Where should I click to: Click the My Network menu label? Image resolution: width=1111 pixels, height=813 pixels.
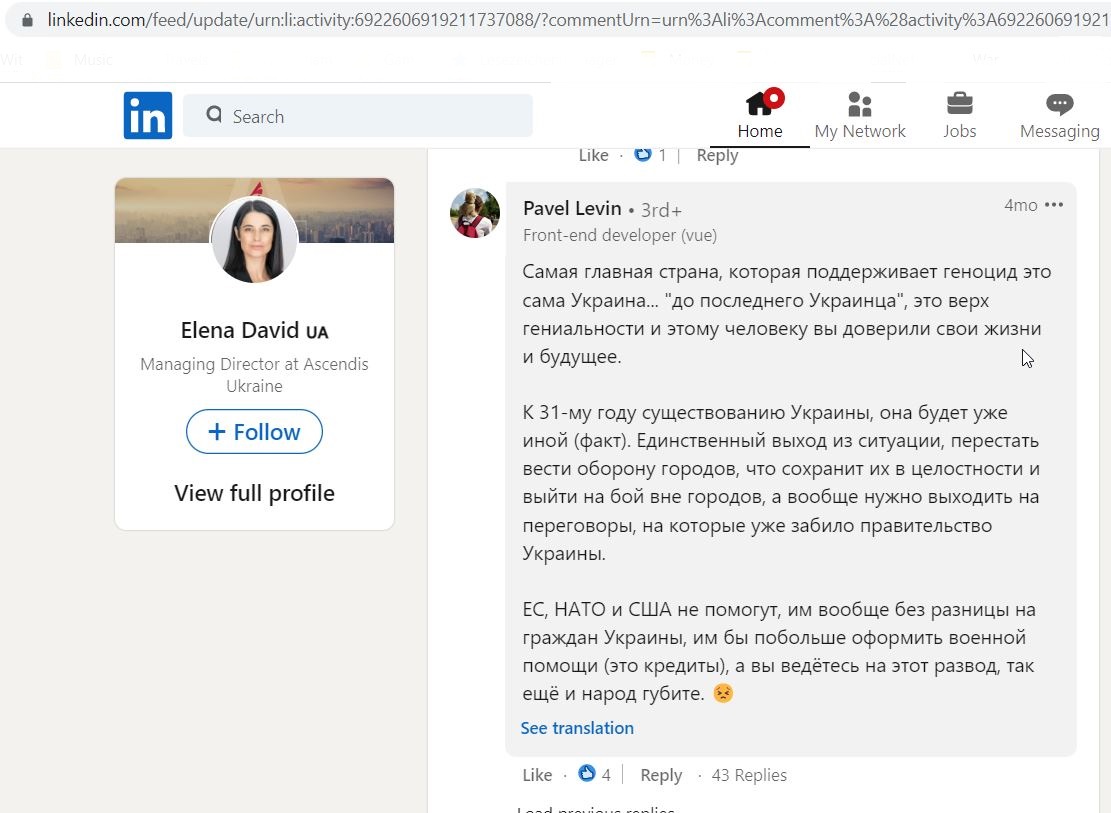click(859, 131)
